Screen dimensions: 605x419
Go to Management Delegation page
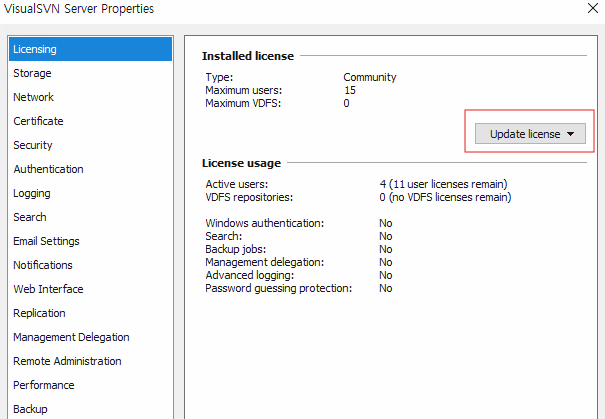[90, 337]
